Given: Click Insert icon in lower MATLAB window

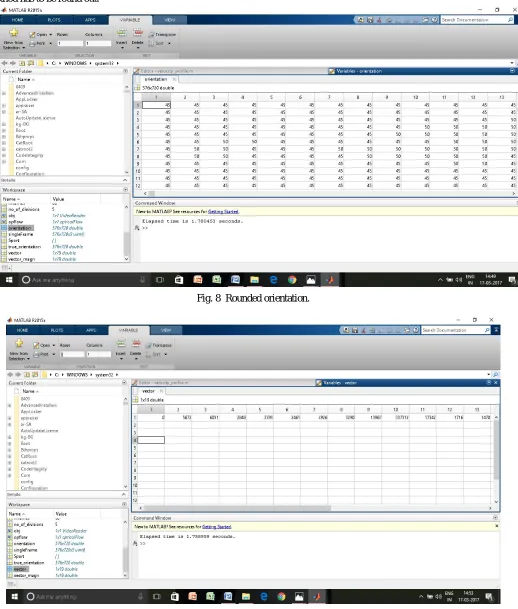Looking at the screenshot, I should point(121,344).
